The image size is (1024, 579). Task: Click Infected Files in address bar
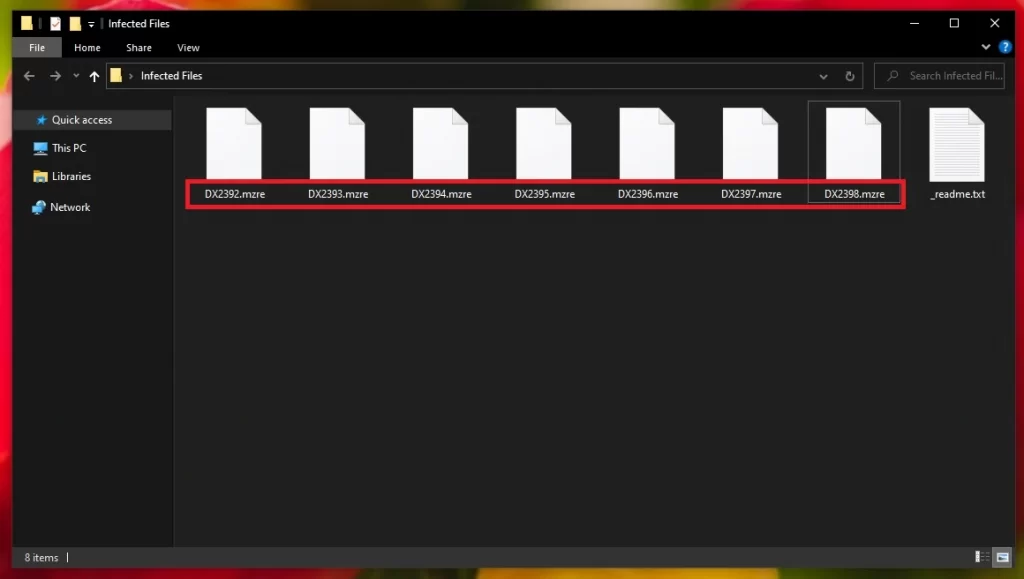171,76
